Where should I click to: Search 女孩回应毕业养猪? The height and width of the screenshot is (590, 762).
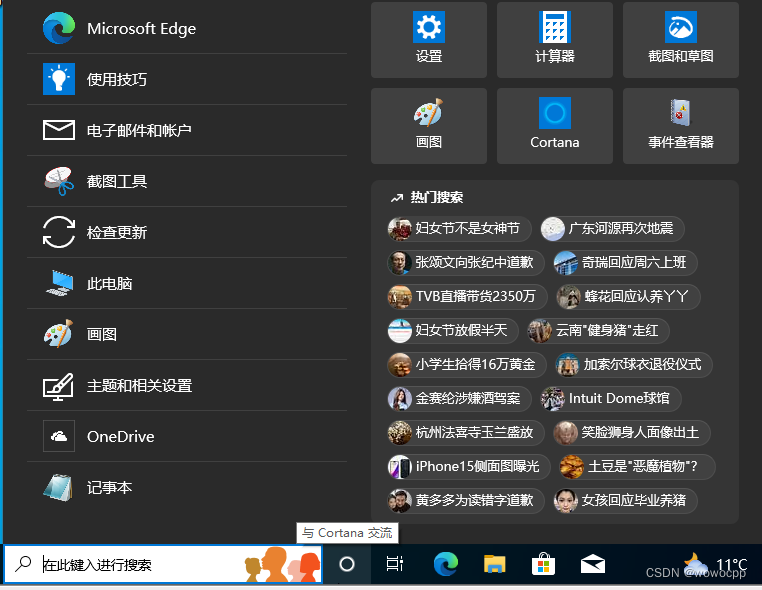(x=625, y=501)
